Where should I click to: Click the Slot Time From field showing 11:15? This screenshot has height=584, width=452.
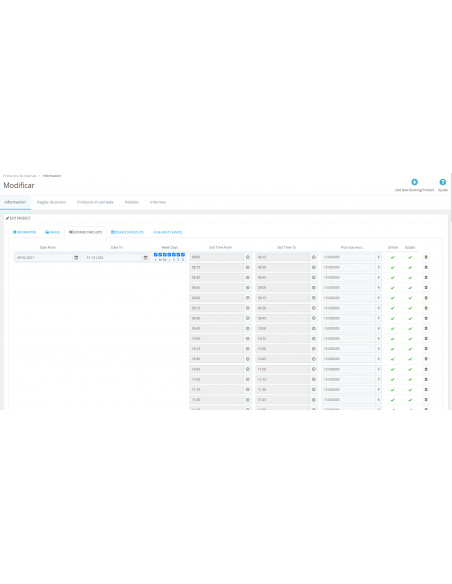coord(217,390)
